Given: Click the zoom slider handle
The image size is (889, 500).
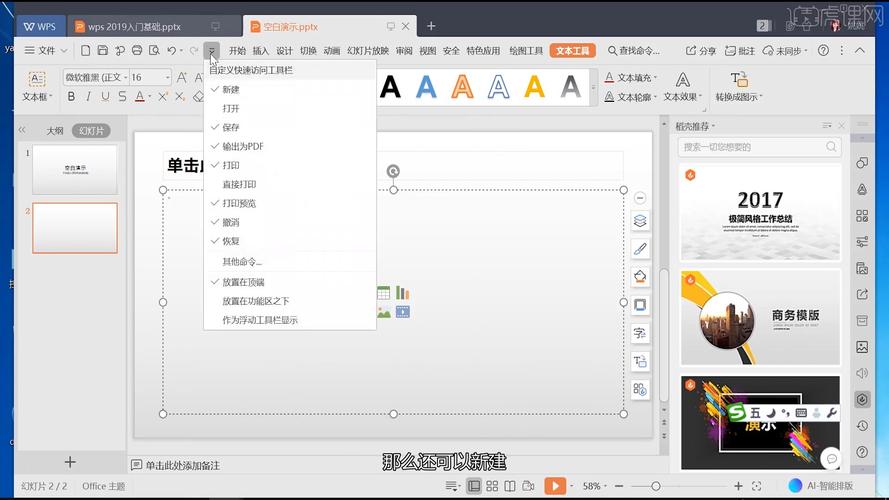Looking at the screenshot, I should [x=656, y=486].
